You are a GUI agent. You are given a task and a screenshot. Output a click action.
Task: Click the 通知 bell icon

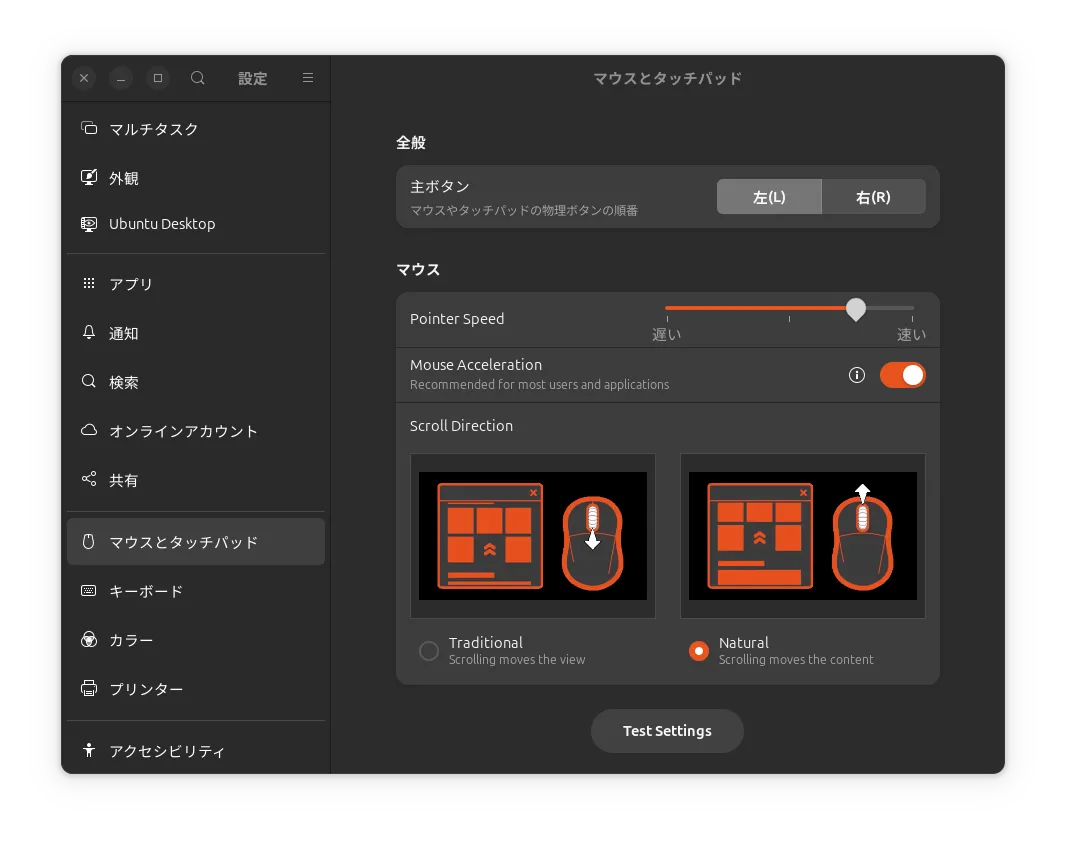[89, 332]
